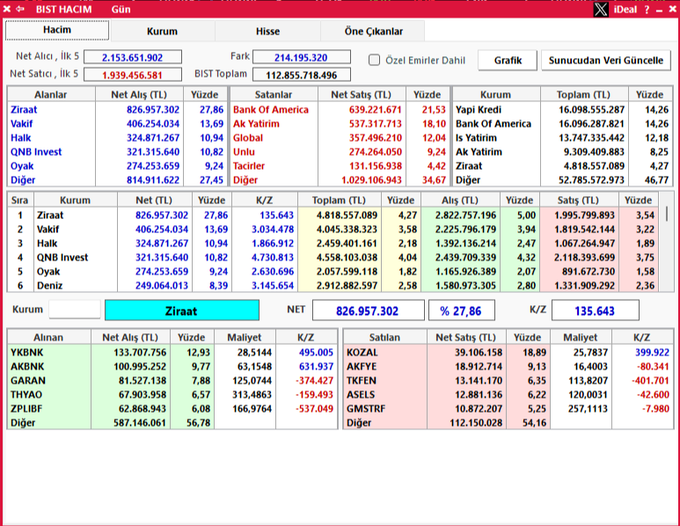680x526 pixels.
Task: Sort by the K/Z column header in ranking table
Action: [264, 200]
